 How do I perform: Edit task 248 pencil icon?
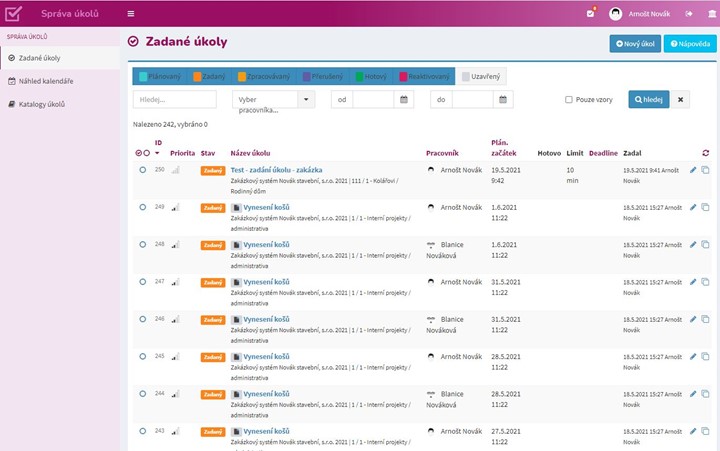pyautogui.click(x=693, y=245)
